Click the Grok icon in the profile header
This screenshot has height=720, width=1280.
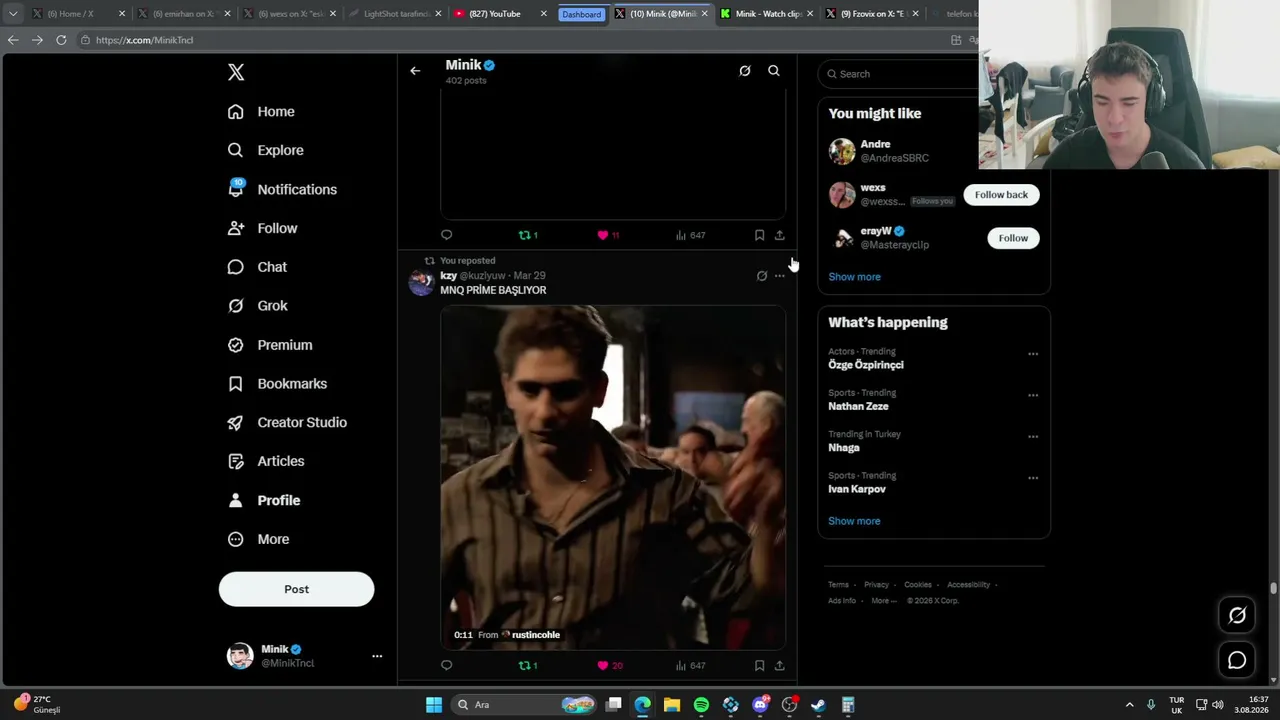click(745, 71)
